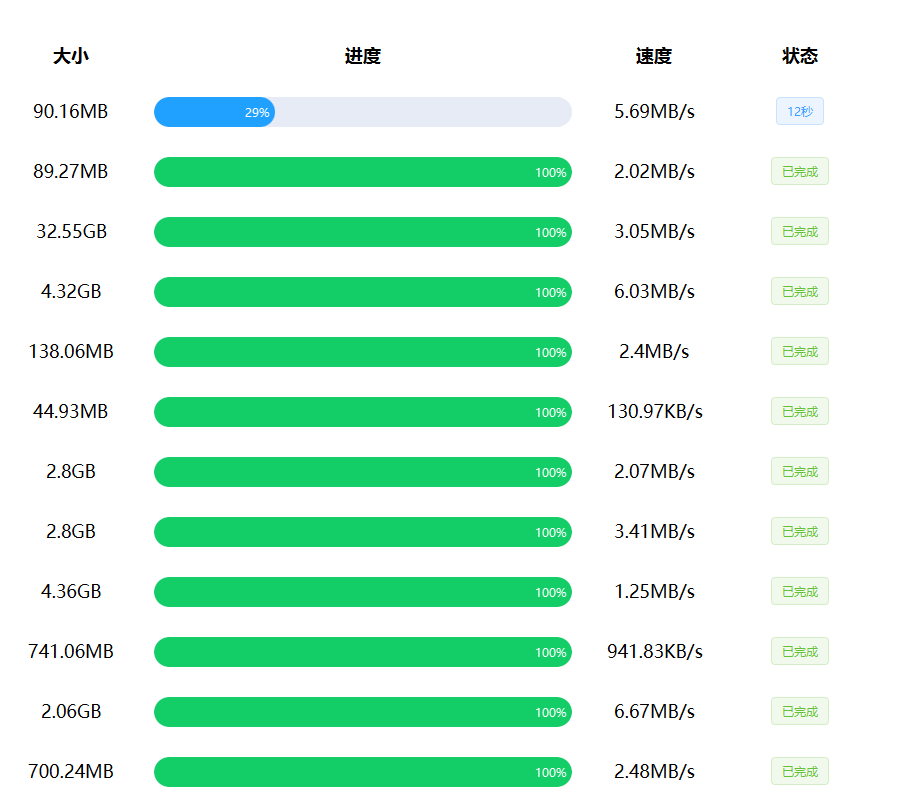Click the 已完成 tag in the 138.06MB row
916x797 pixels.
point(800,351)
